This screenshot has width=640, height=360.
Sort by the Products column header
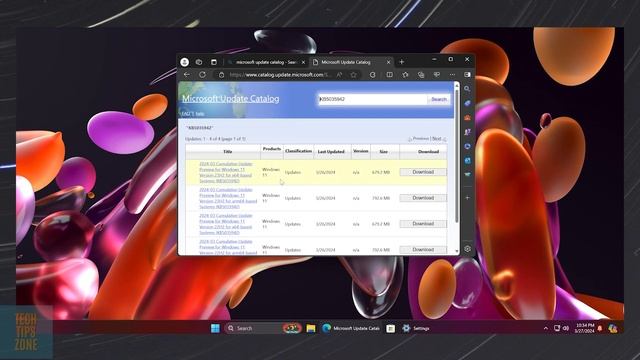272,149
